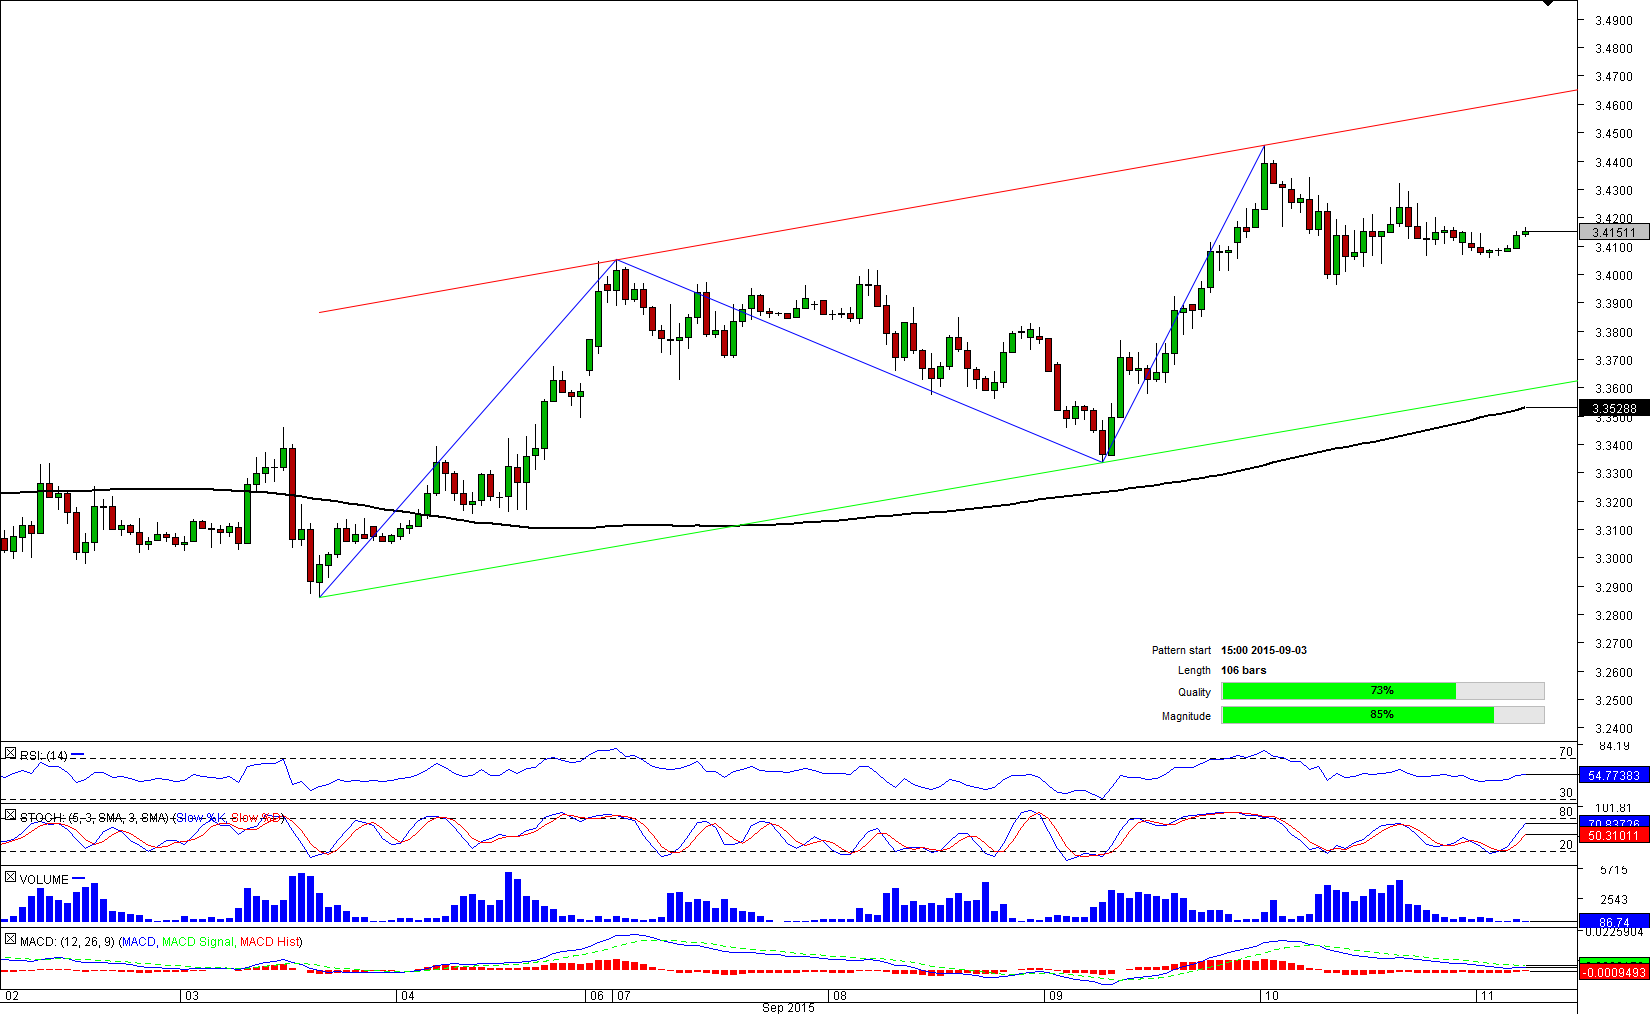Click the pattern start date 15:00 2015-09-03
Viewport: 1651px width, 1014px height.
(x=1264, y=650)
